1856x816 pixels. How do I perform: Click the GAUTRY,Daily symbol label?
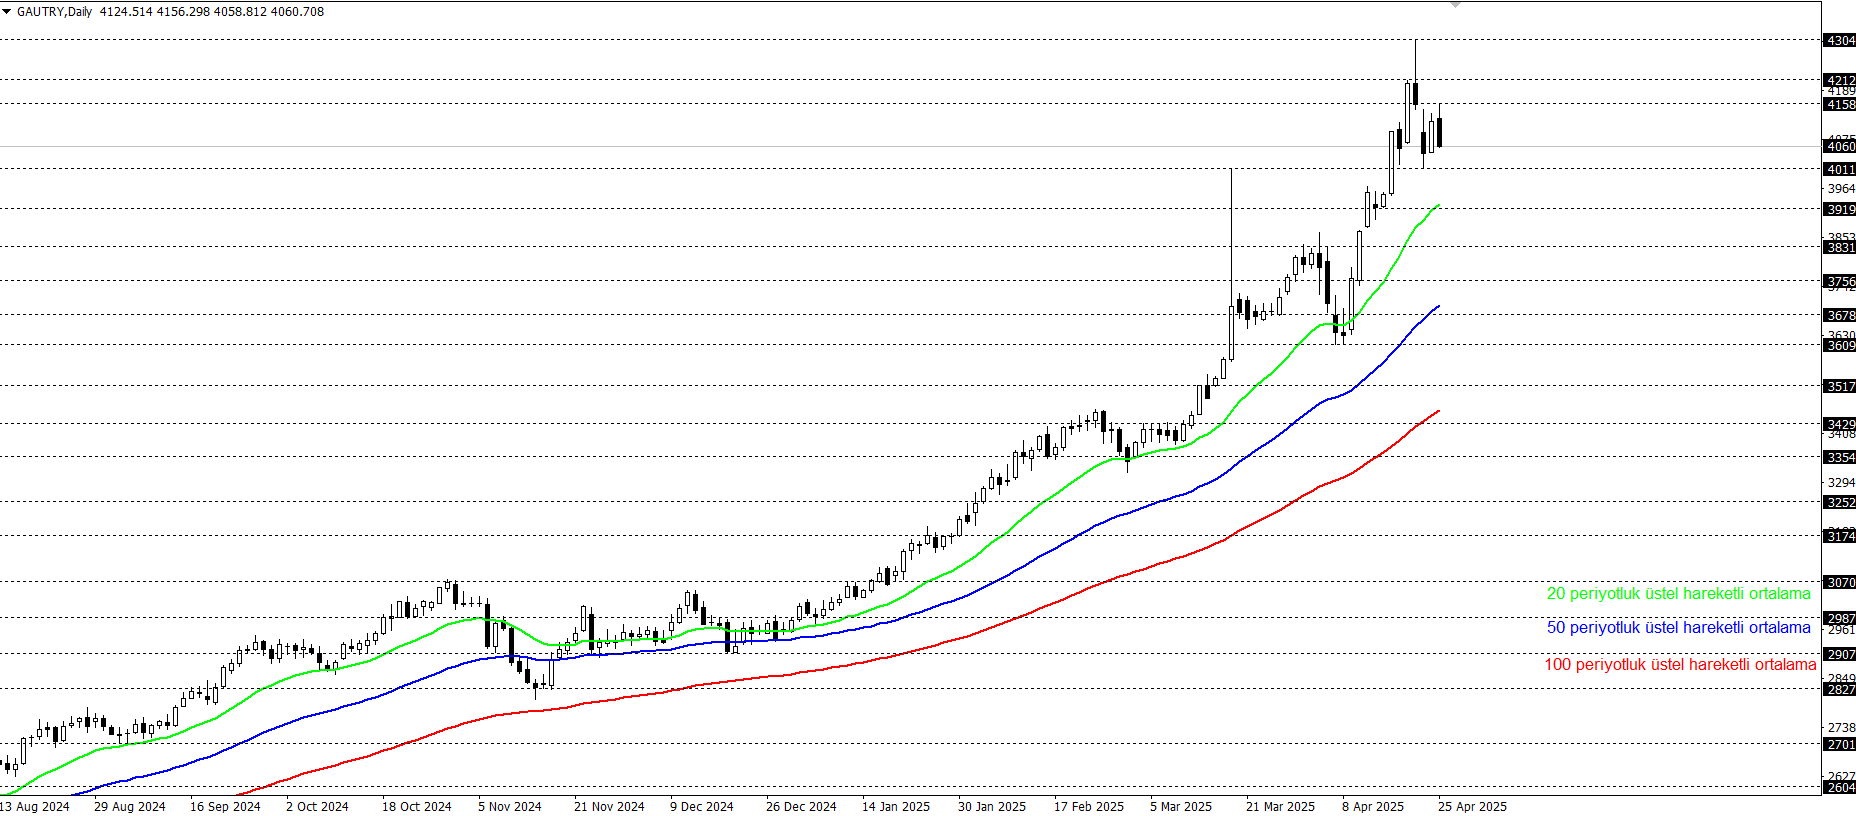coord(54,12)
